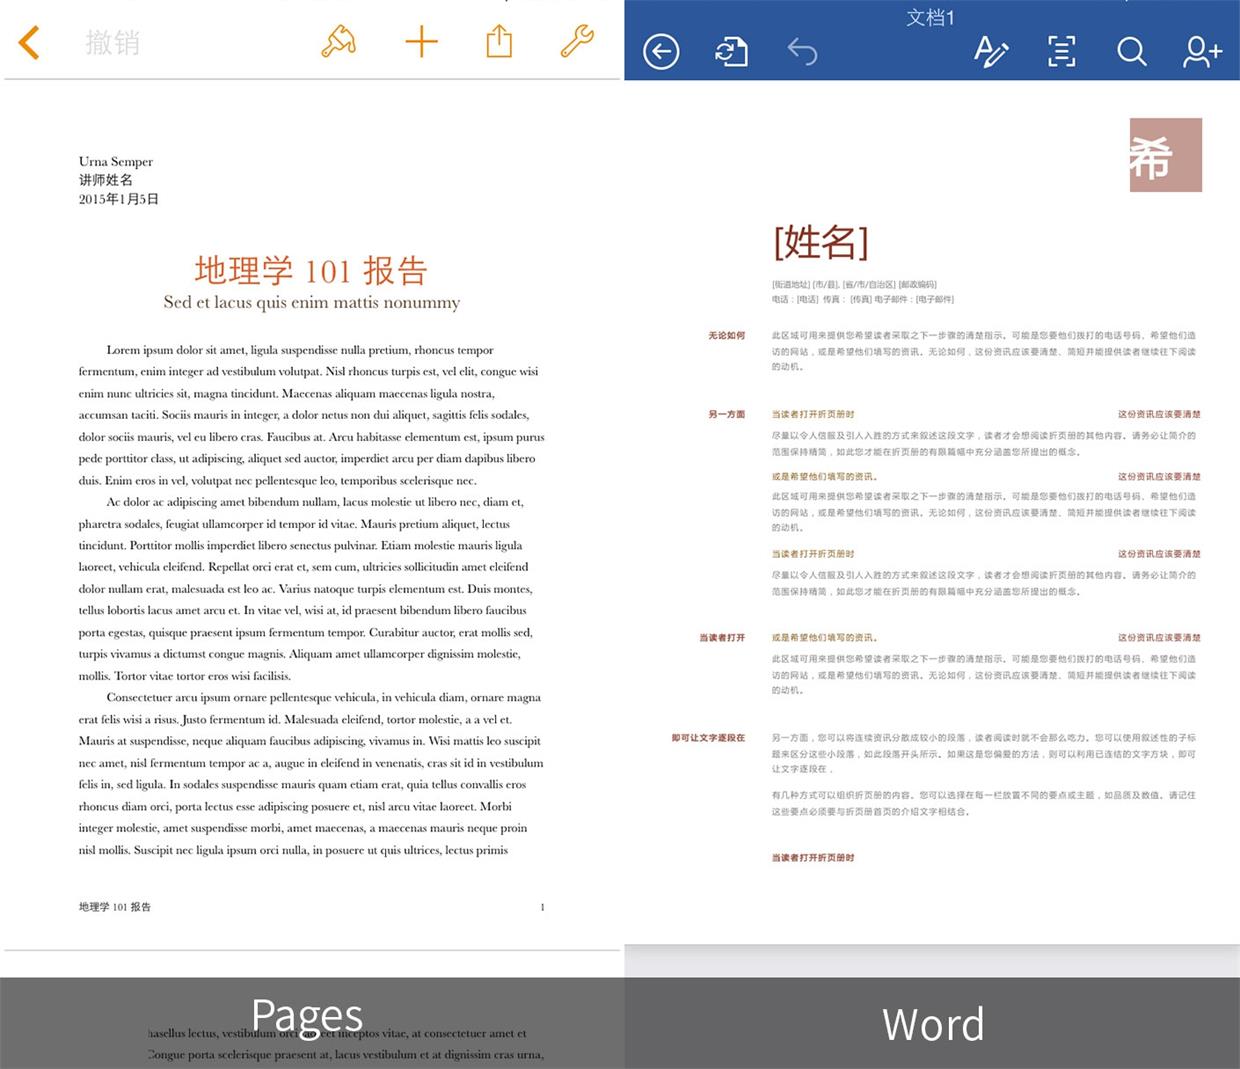Image resolution: width=1240 pixels, height=1069 pixels.
Task: Go back using Word's circled arrow
Action: click(660, 51)
